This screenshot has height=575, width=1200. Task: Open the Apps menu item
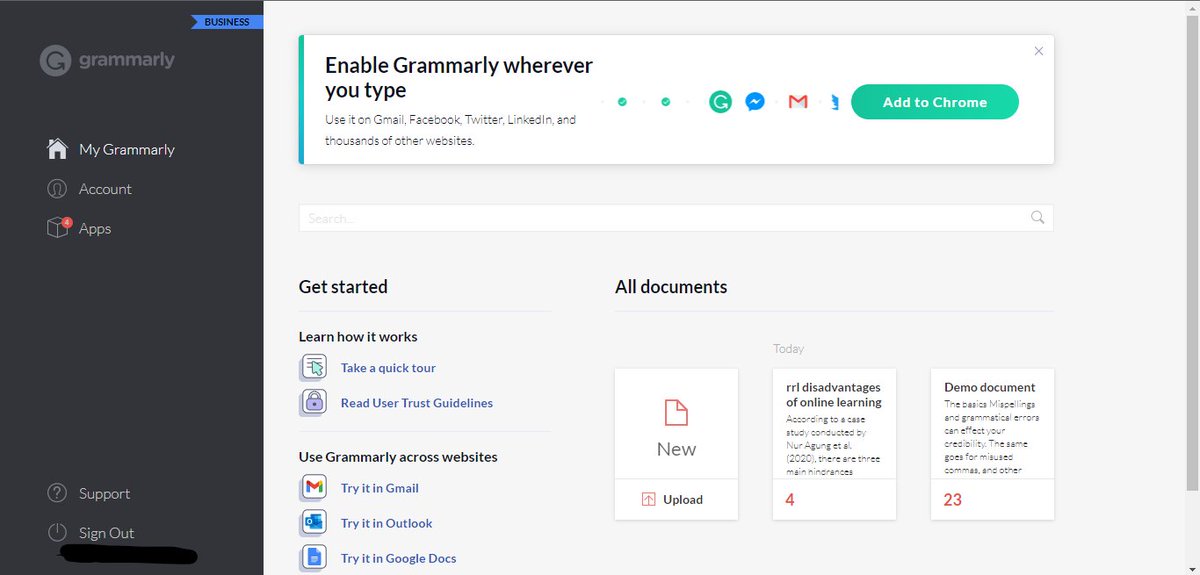(95, 229)
